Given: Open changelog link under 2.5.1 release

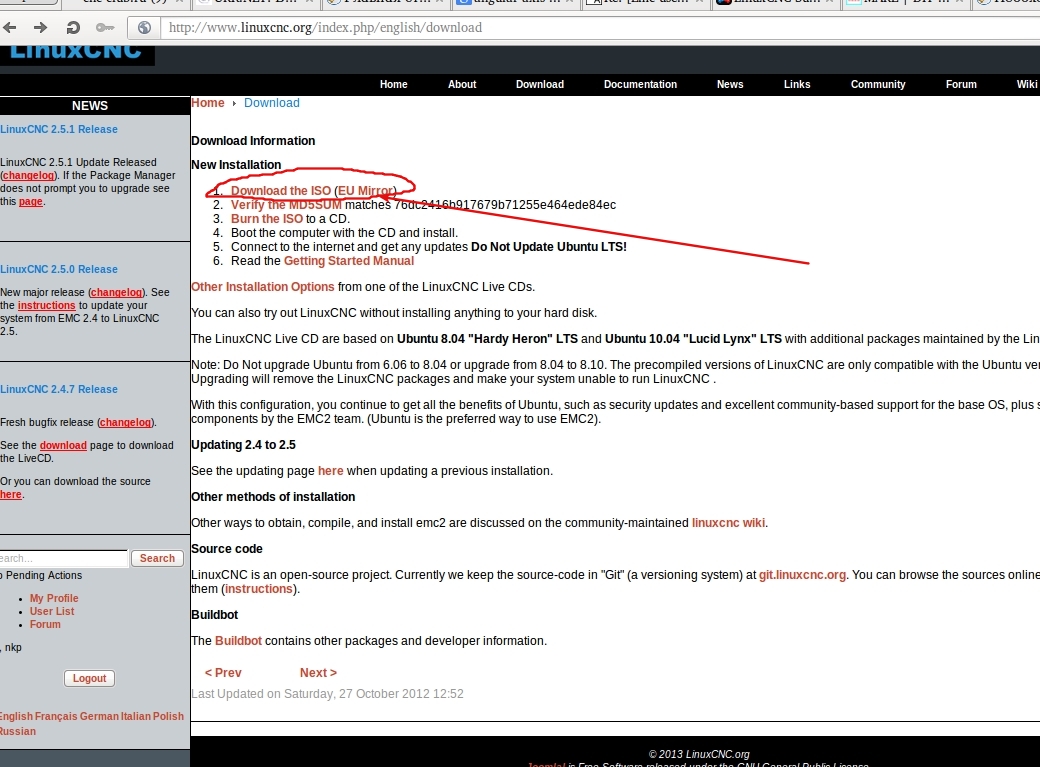Looking at the screenshot, I should pos(29,175).
